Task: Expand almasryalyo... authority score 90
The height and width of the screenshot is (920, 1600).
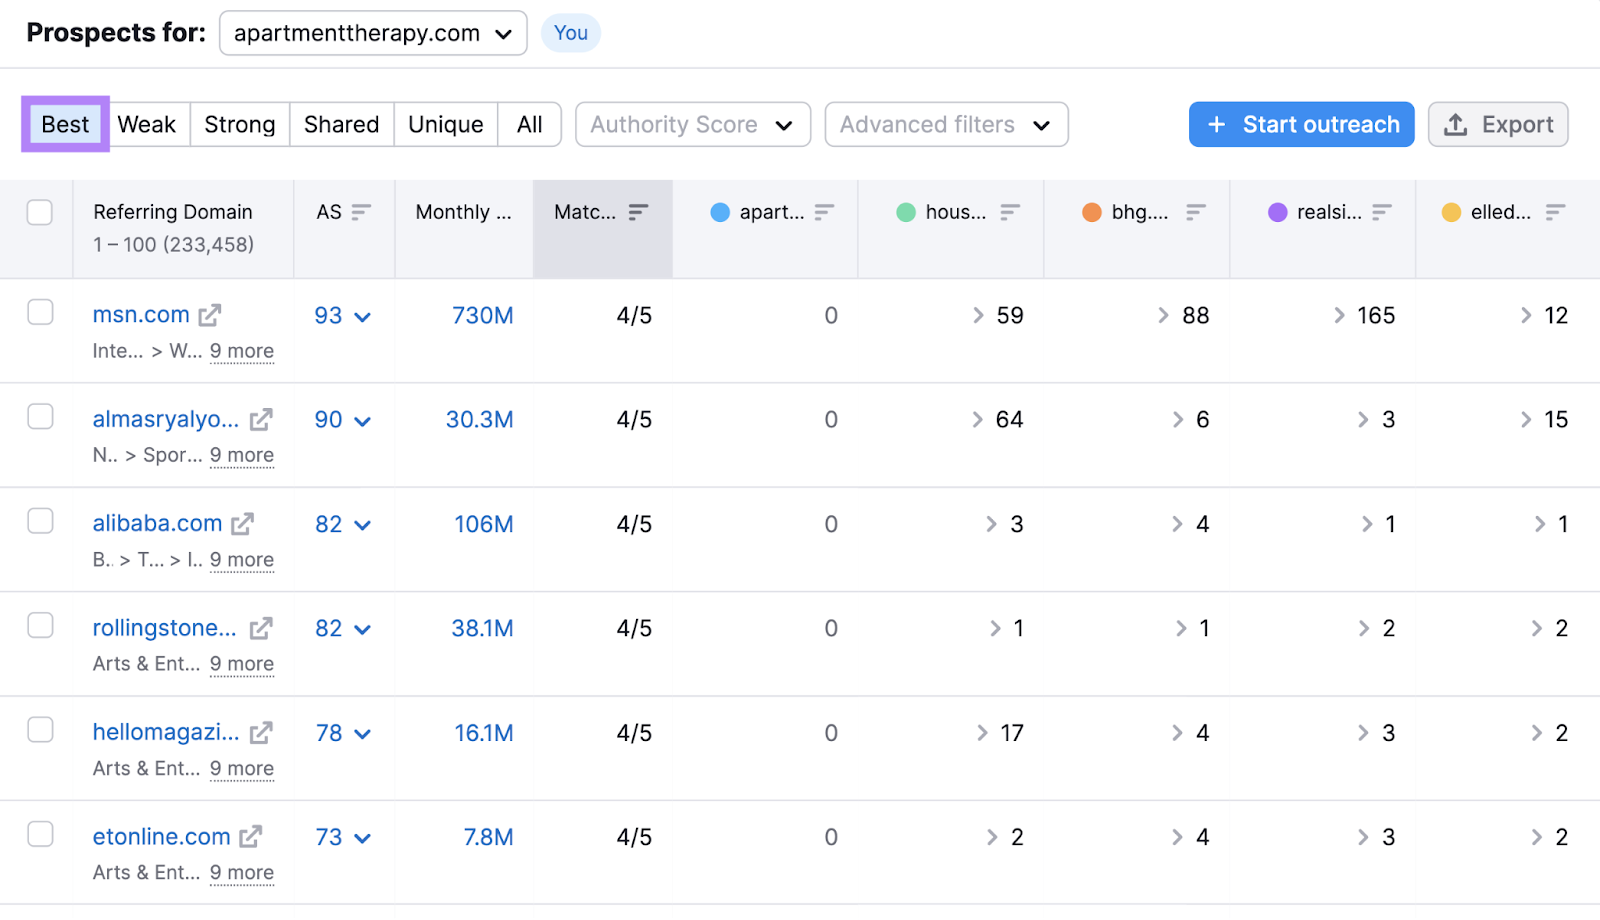Action: 363,421
